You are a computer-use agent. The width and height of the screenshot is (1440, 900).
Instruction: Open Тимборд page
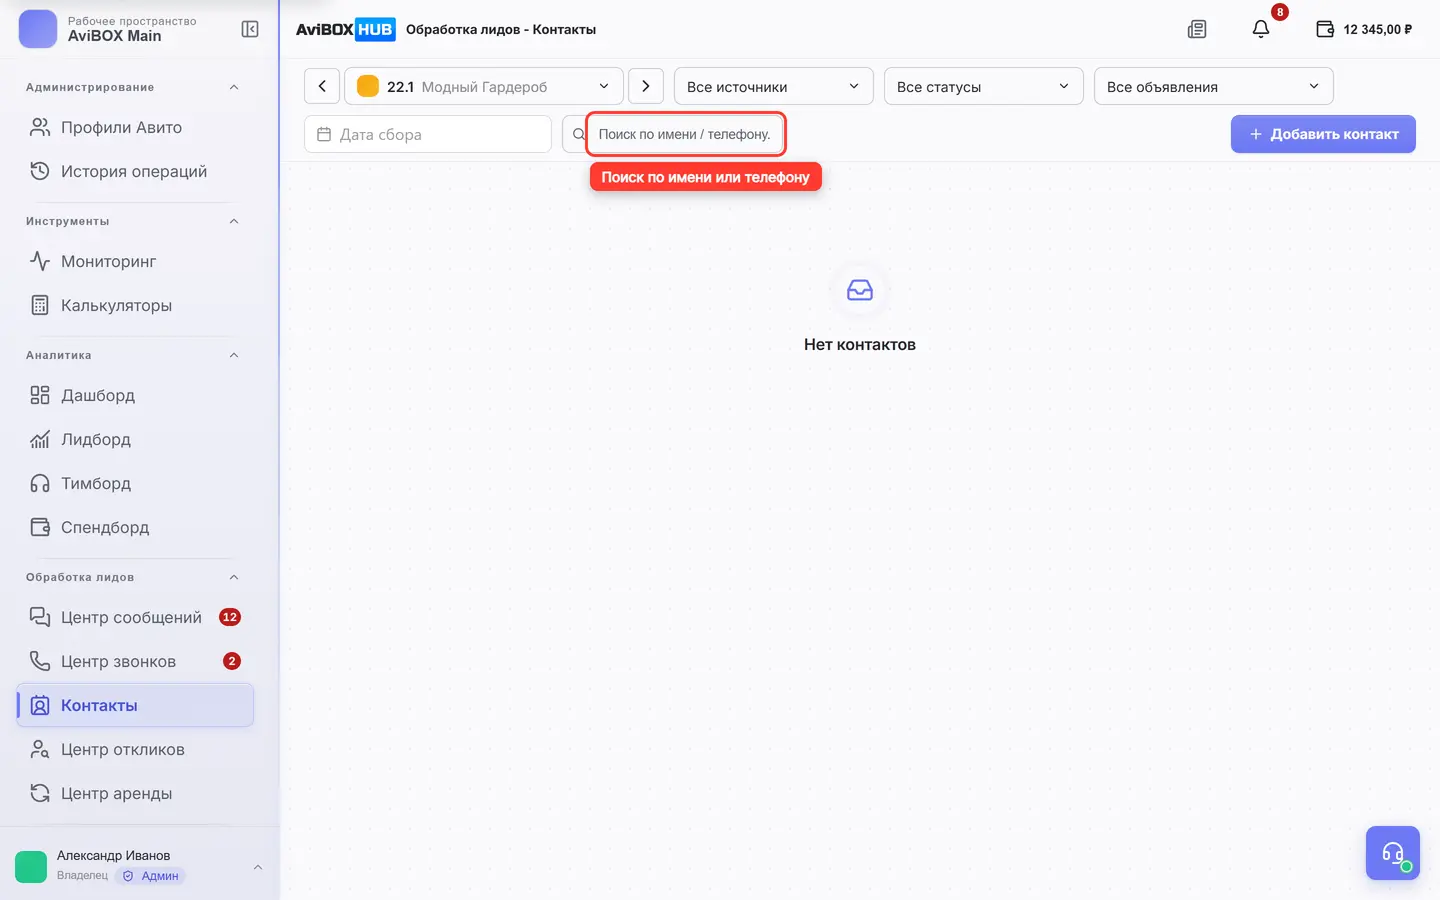pyautogui.click(x=135, y=483)
